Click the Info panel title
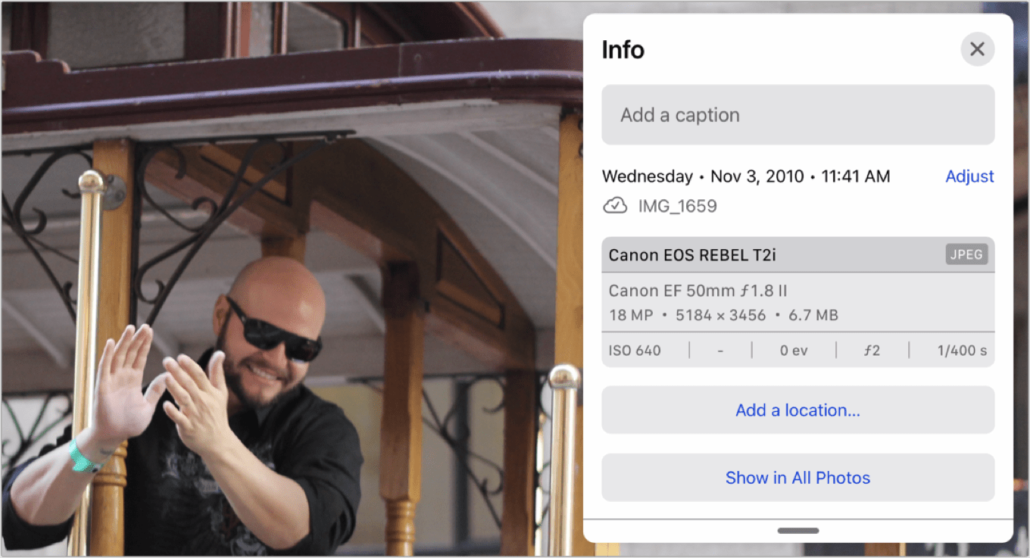 click(x=622, y=50)
